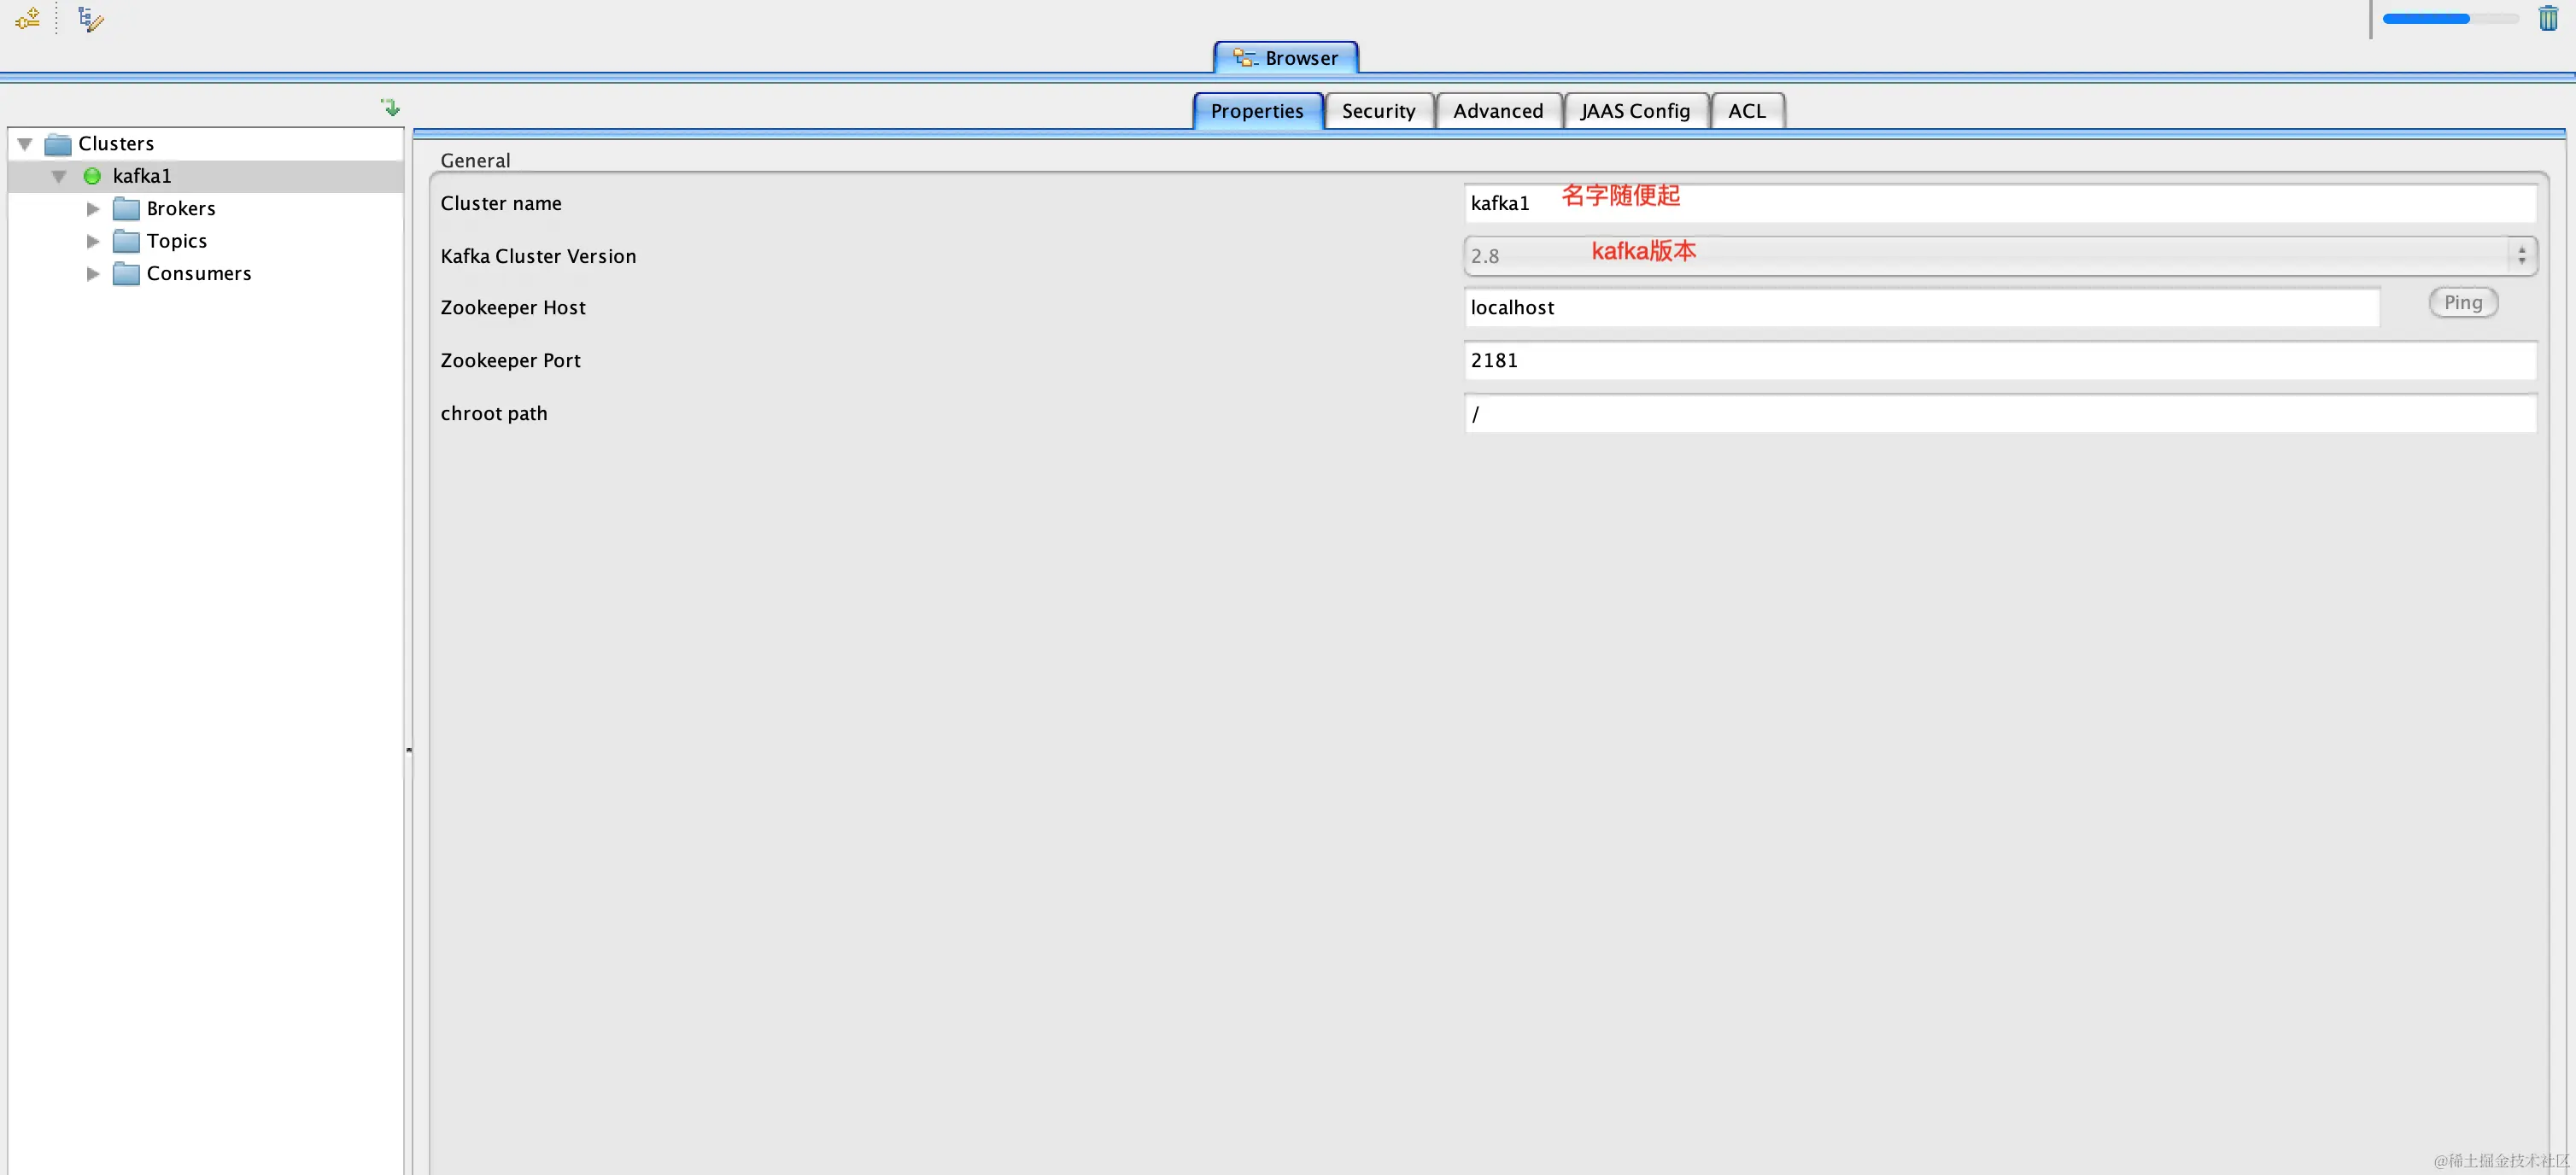The height and width of the screenshot is (1175, 2576).
Task: Click the green status dot beside kafka1
Action: [x=92, y=176]
